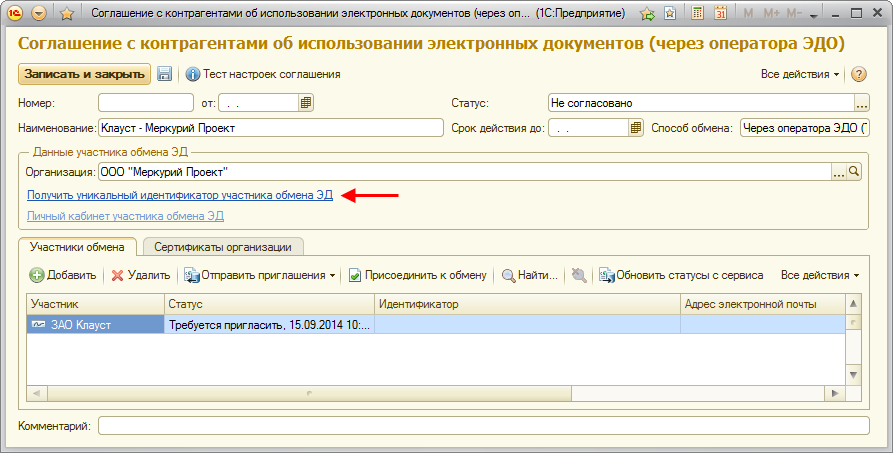Viewport: 893px width, 453px height.
Task: Click Адрес электронной почты column header
Action: coord(763,304)
